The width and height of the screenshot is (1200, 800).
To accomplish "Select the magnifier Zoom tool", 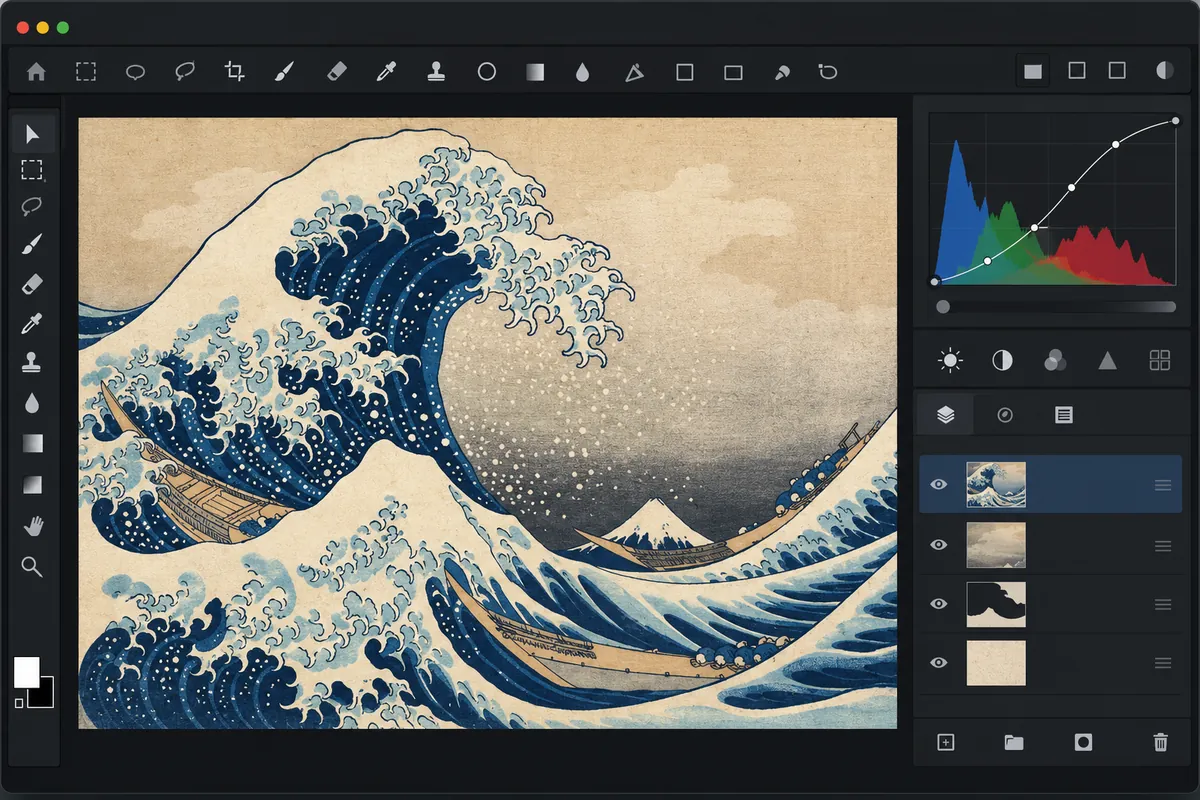I will pyautogui.click(x=33, y=567).
